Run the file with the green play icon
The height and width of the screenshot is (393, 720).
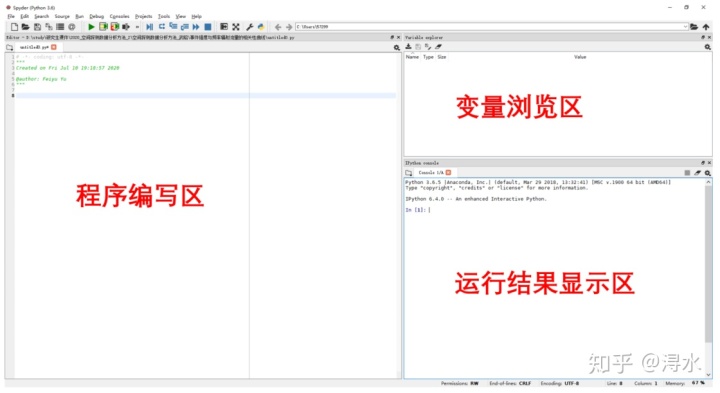[91, 27]
